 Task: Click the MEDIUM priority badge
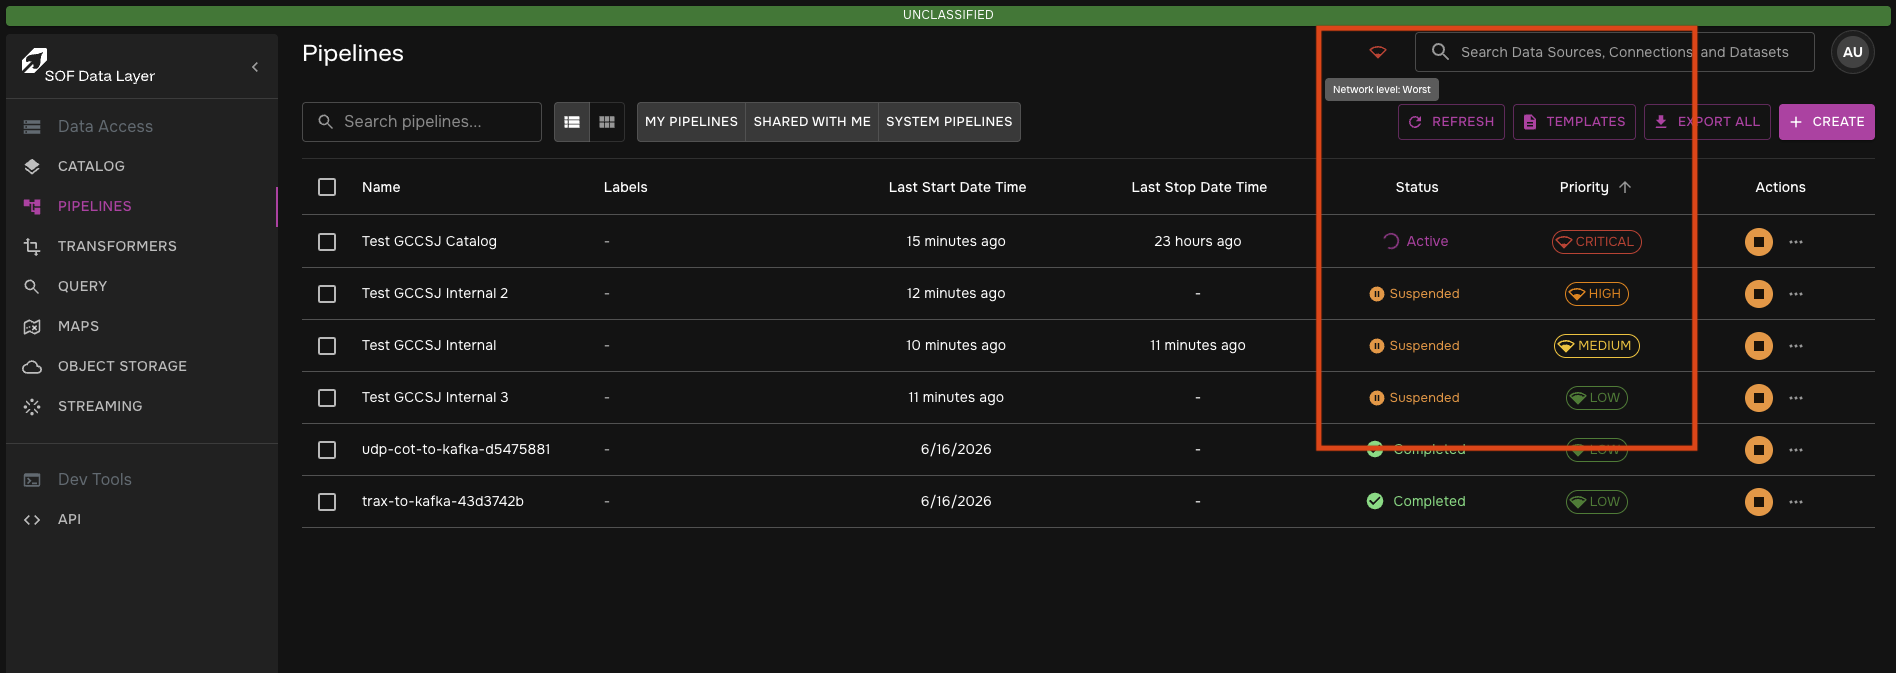tap(1596, 345)
